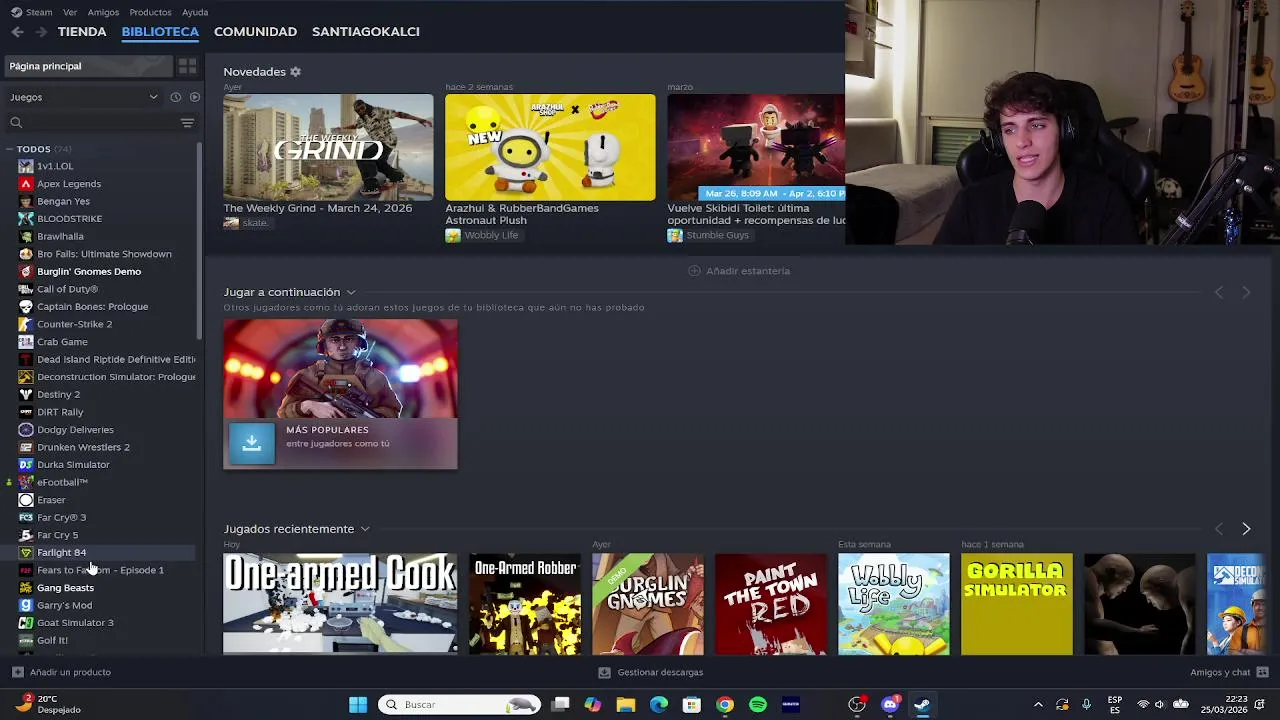Viewport: 1280px width, 720px height.
Task: Collapse the TODOS category
Action: [9, 149]
